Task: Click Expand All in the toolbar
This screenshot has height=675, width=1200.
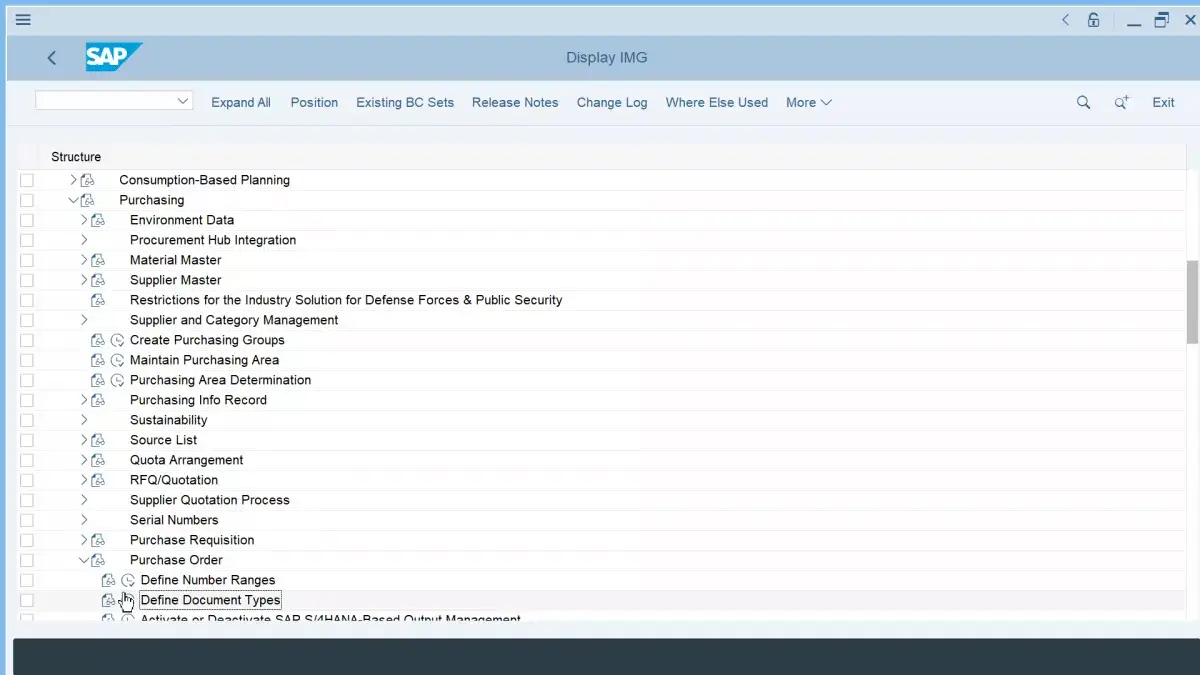Action: click(241, 102)
